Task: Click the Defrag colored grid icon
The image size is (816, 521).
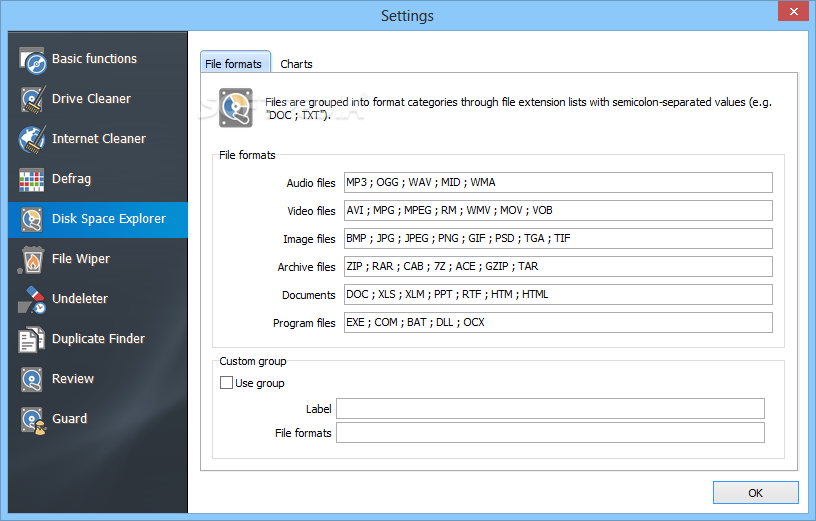Action: point(32,180)
